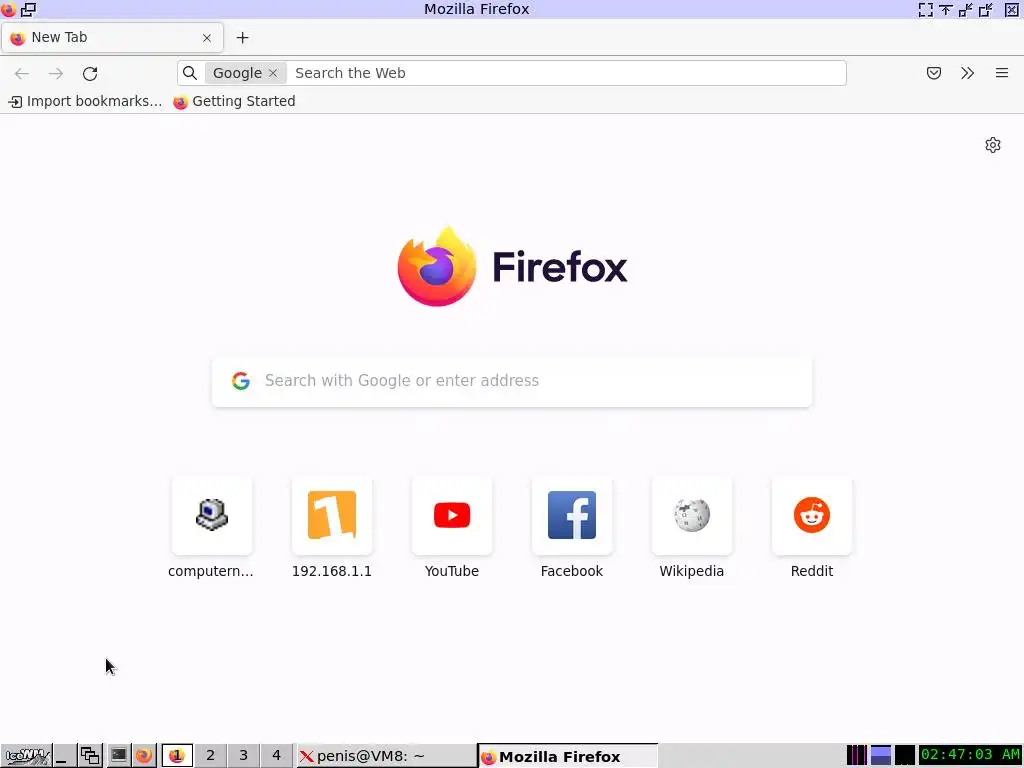Open a new tab with plus button

pos(242,38)
